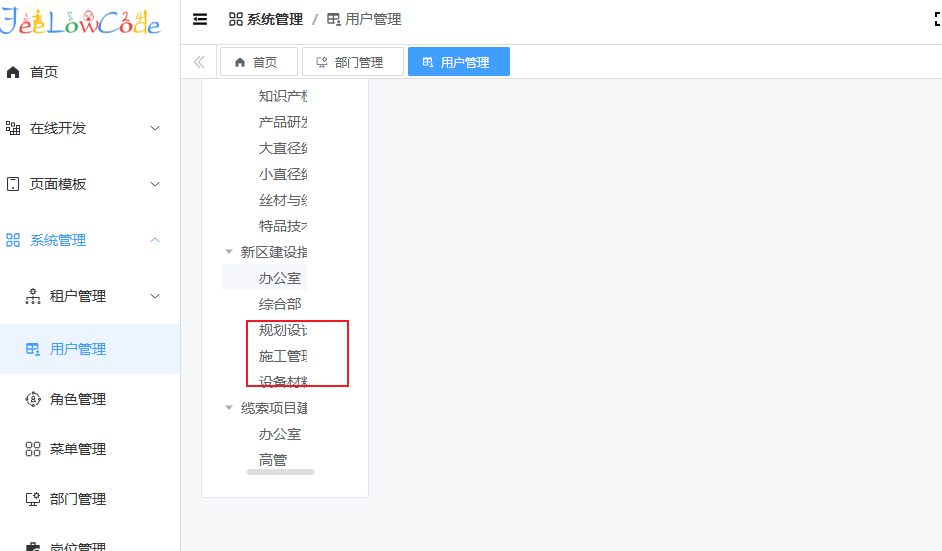Click the 菜单管理 grid icon in sidebar

tap(33, 449)
